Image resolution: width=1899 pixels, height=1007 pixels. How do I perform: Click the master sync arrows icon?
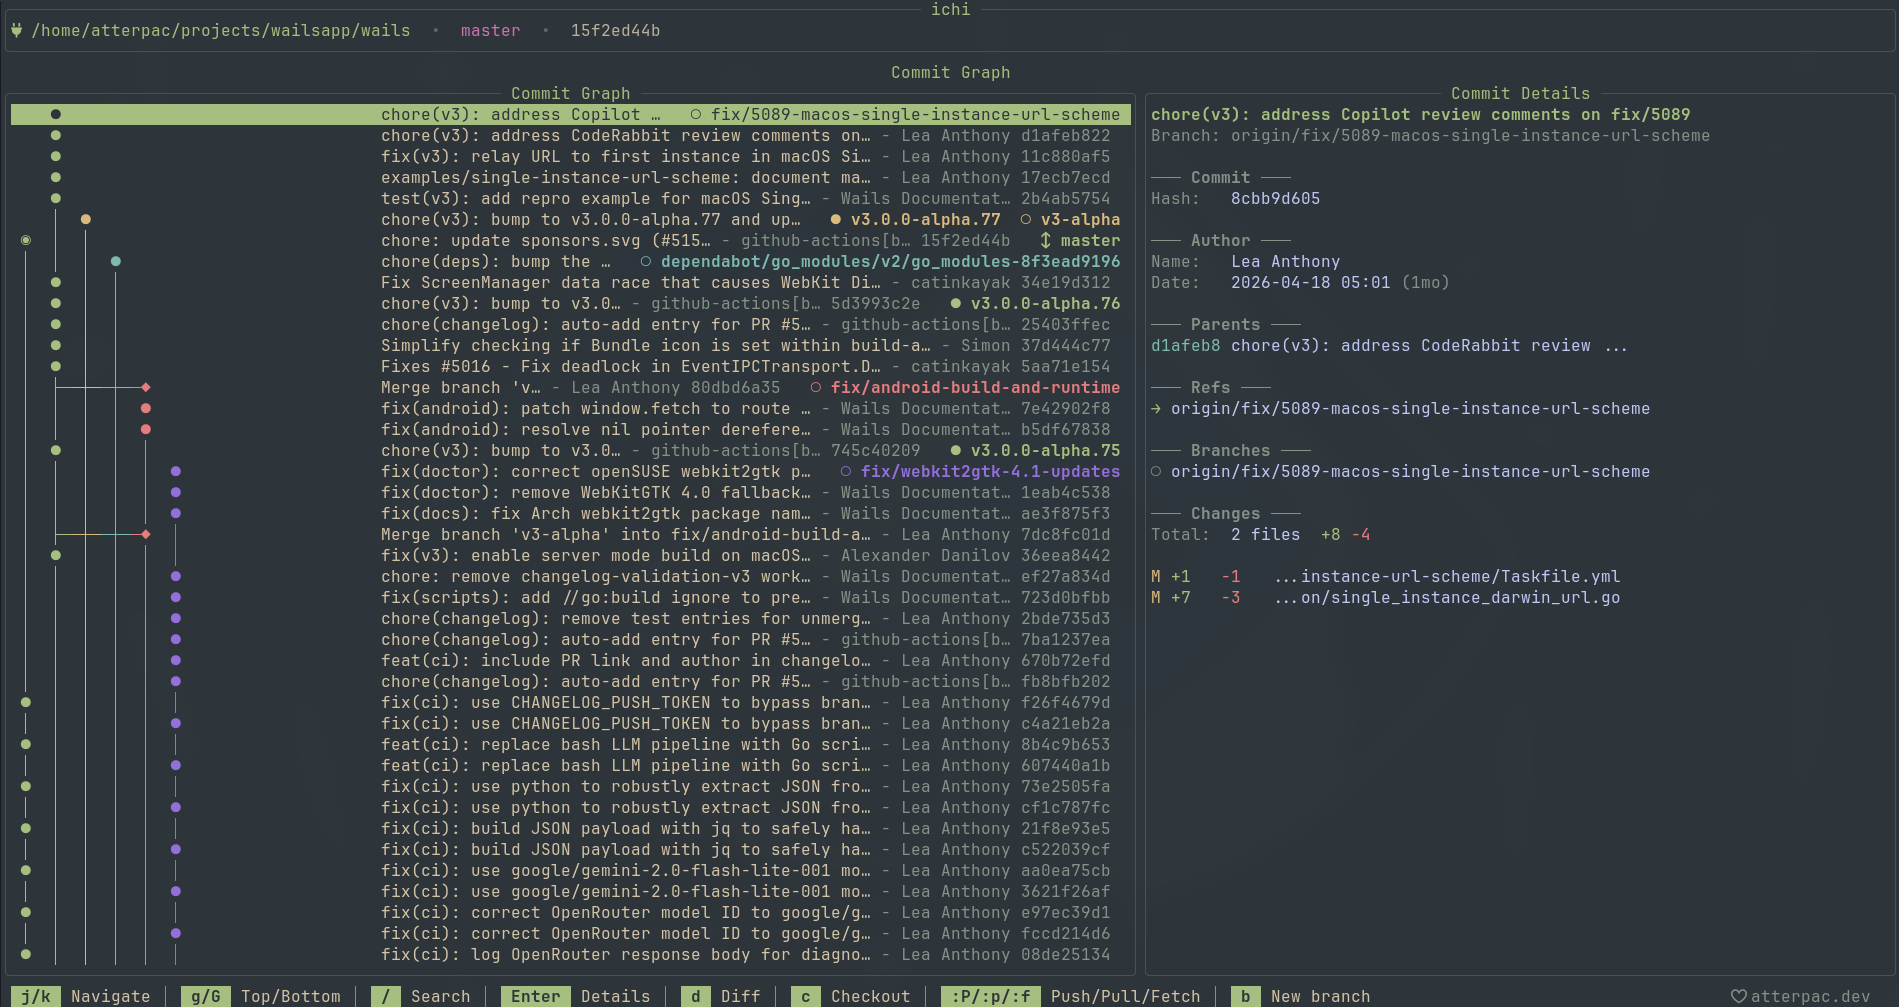1046,240
